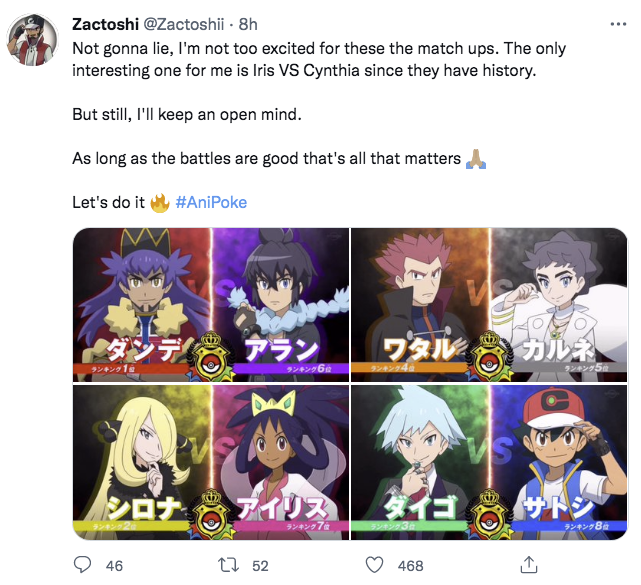This screenshot has height=585, width=641.
Task: Open the 8h timestamp link
Action: [x=248, y=25]
